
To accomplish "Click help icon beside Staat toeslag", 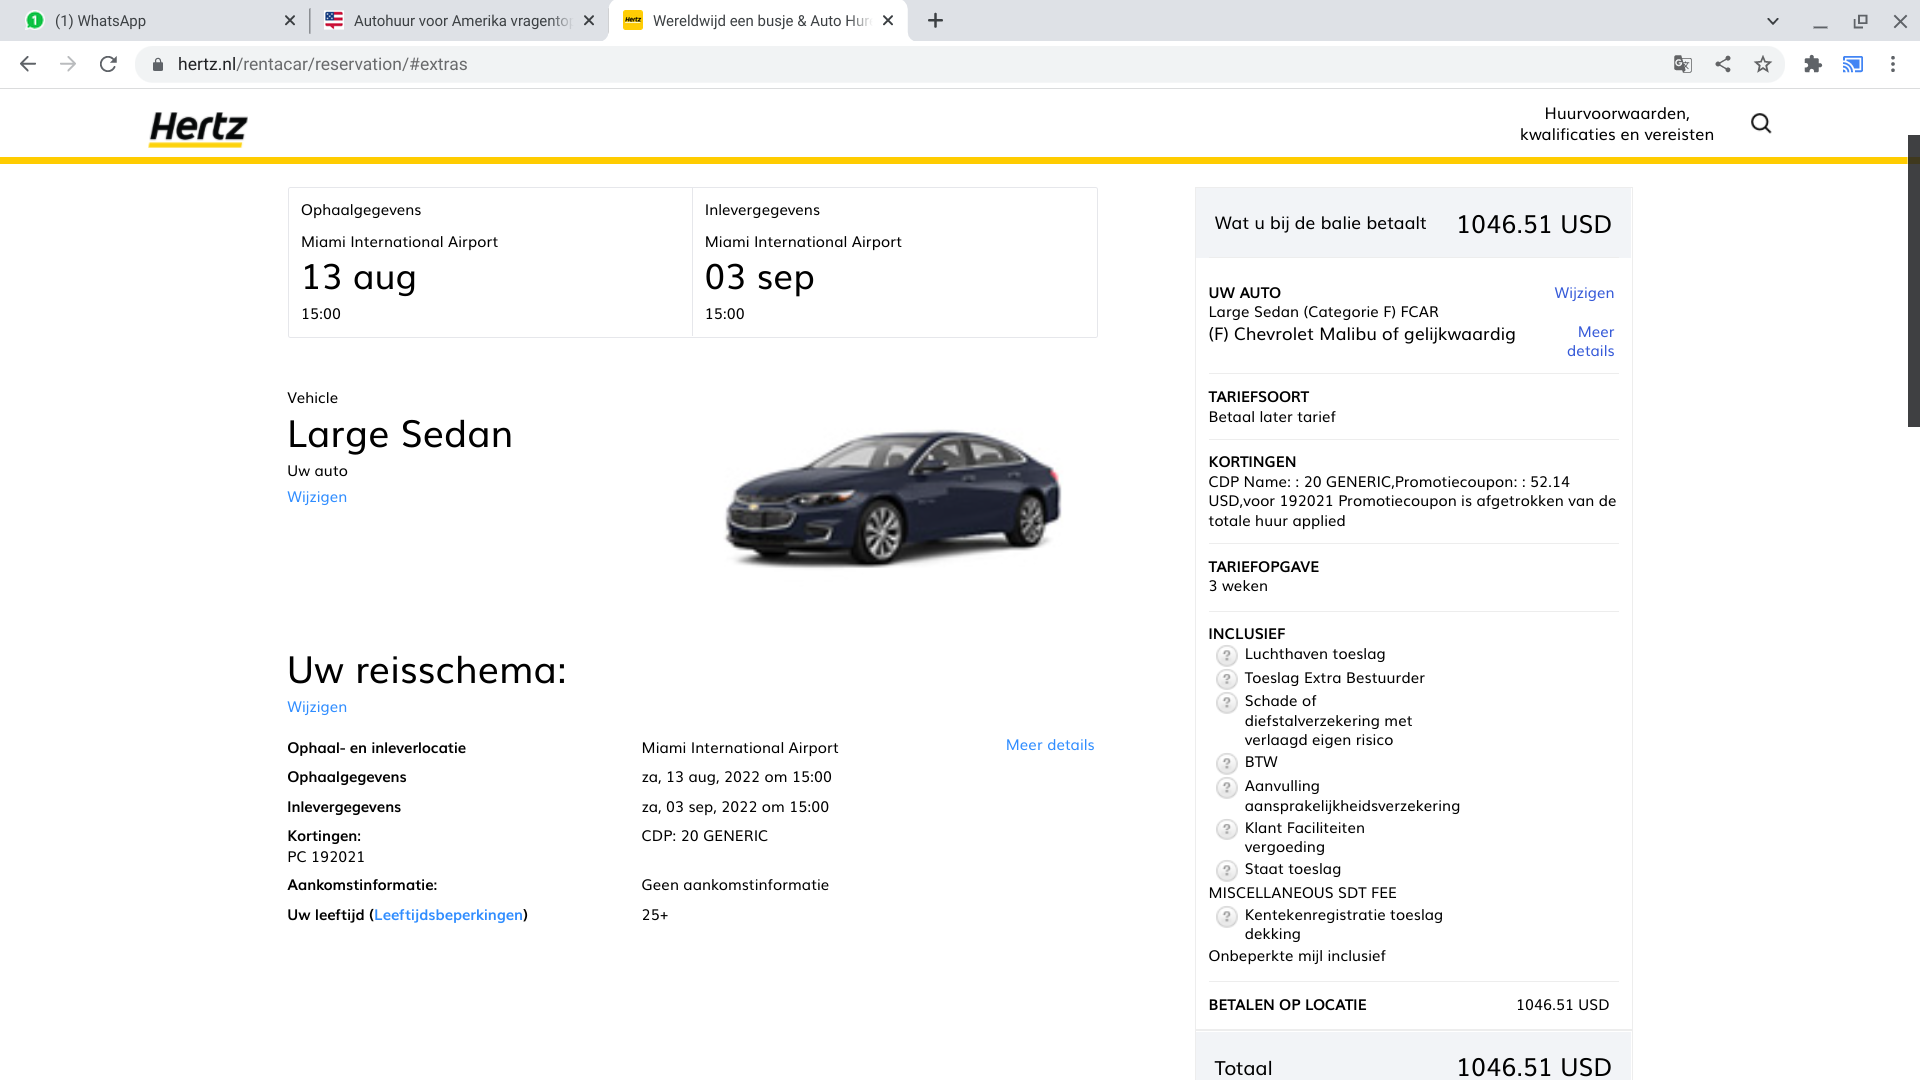I will click(x=1226, y=871).
